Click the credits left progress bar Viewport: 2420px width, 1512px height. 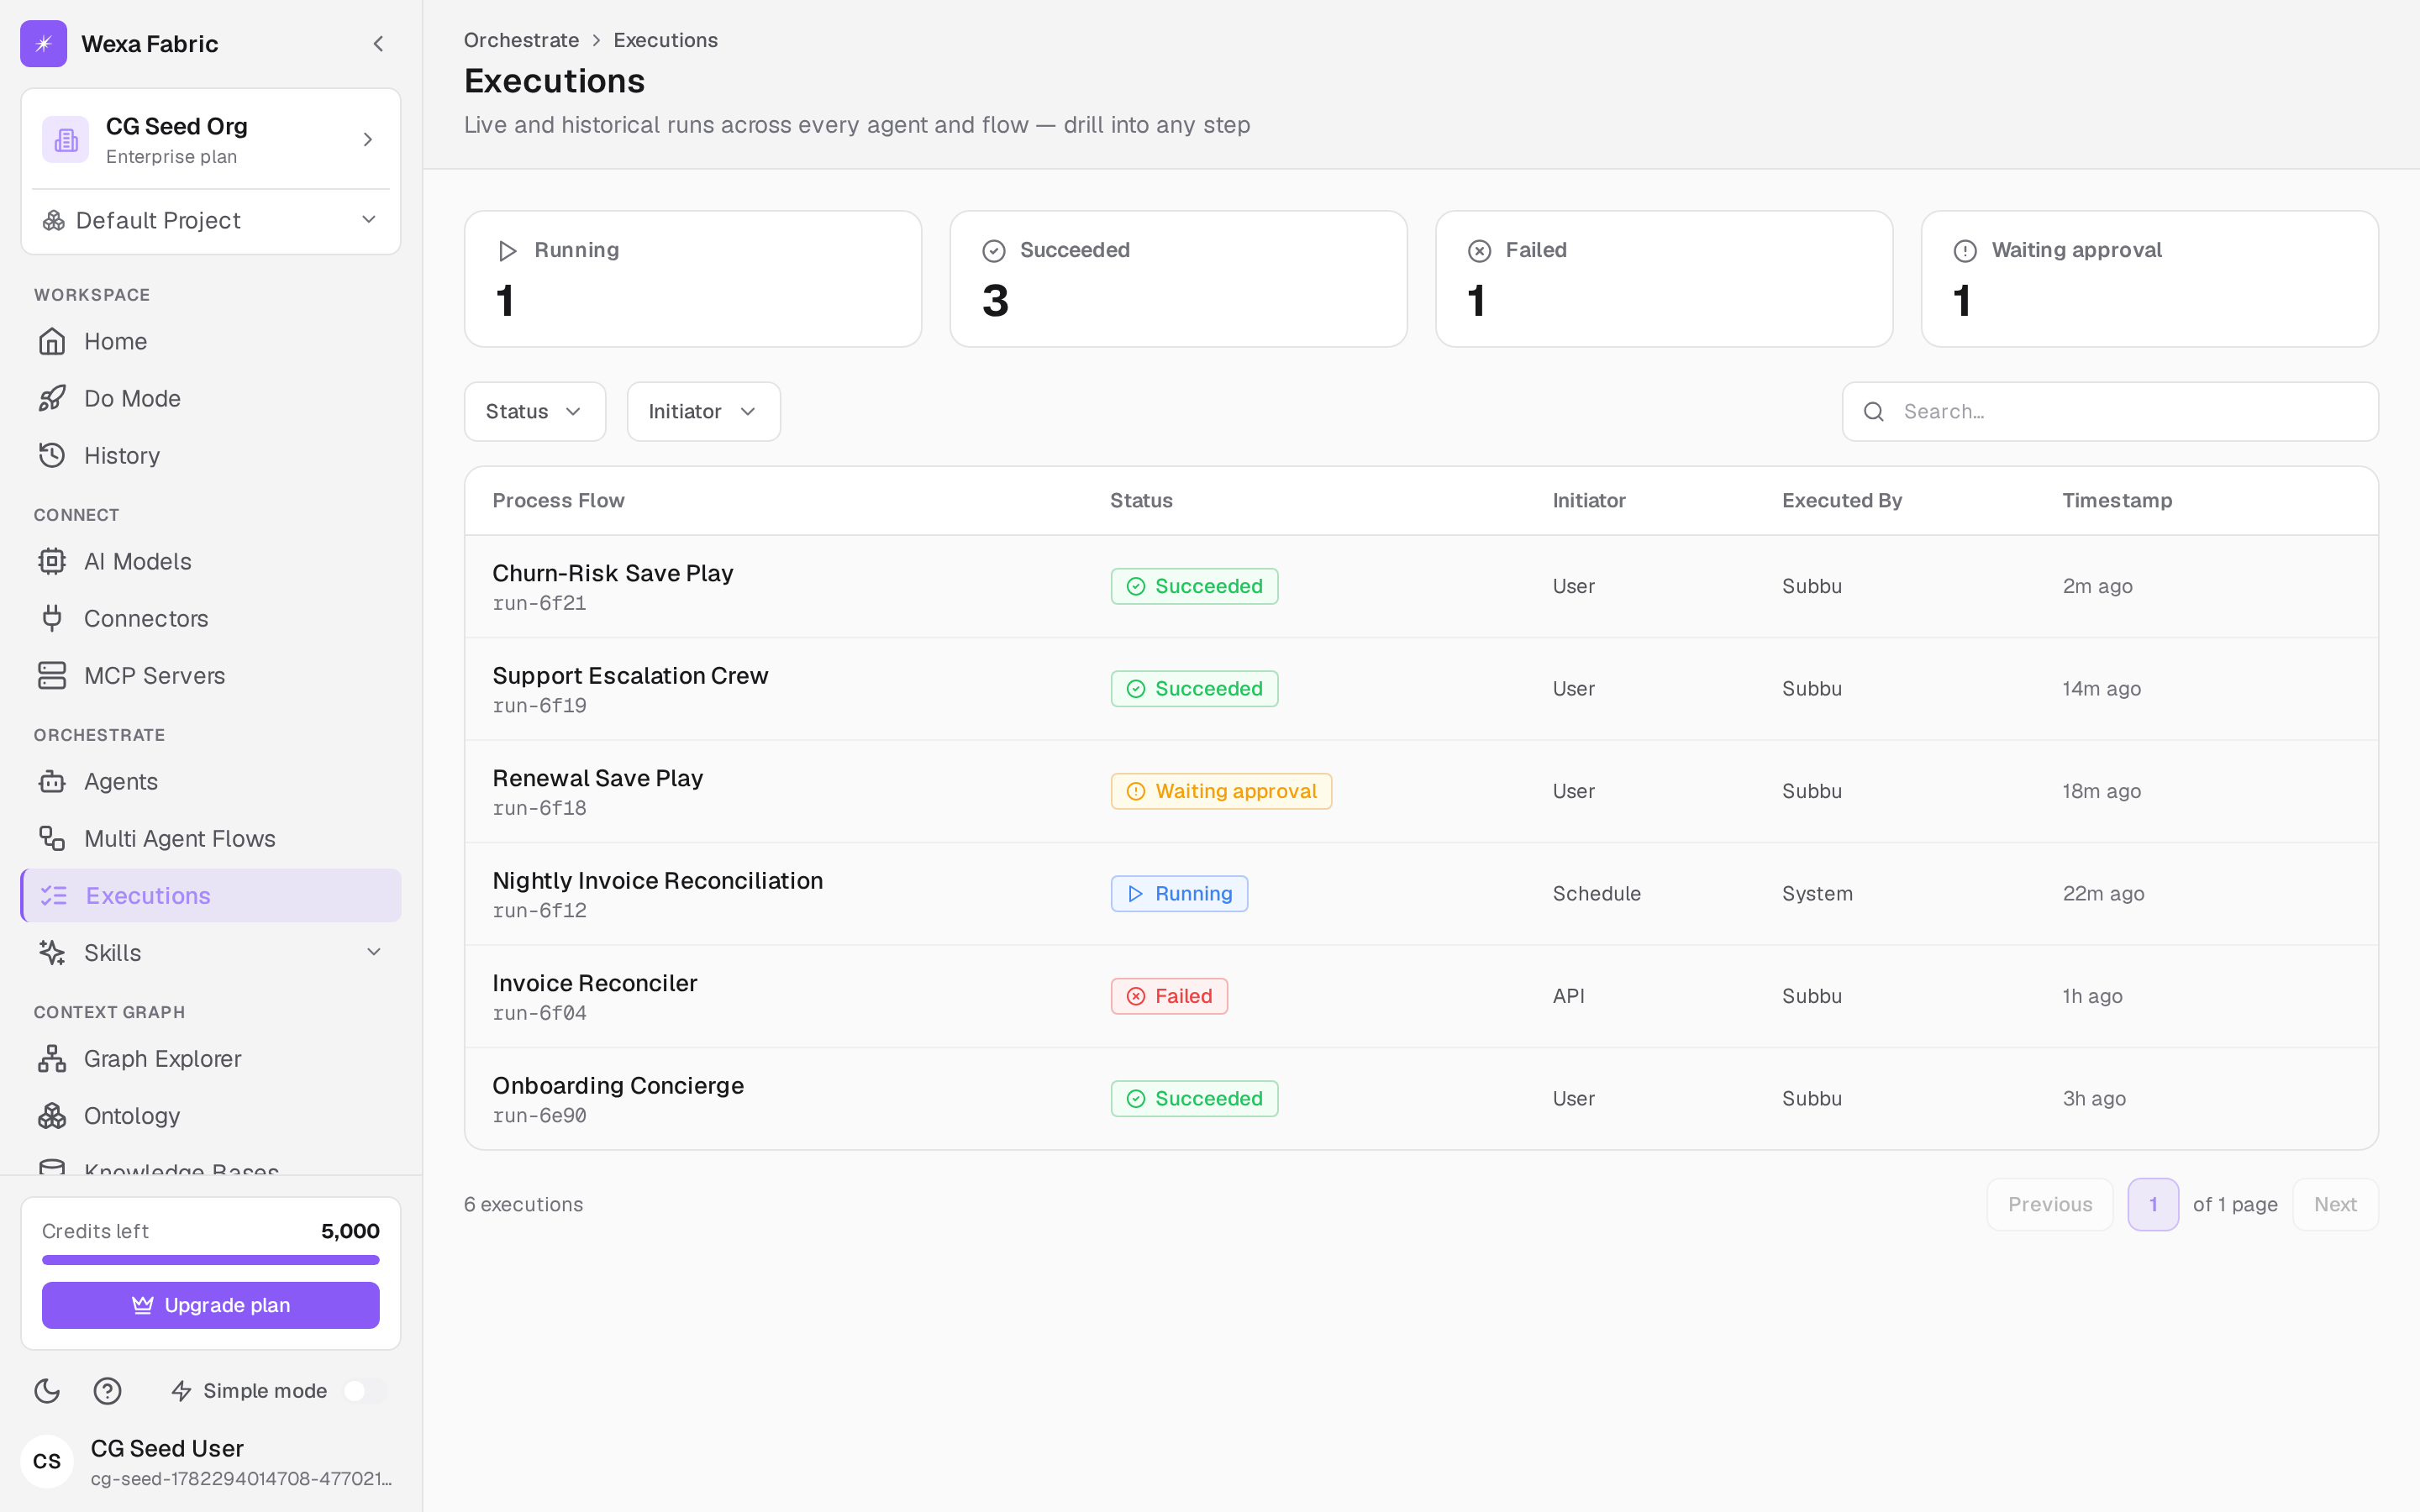211,1260
